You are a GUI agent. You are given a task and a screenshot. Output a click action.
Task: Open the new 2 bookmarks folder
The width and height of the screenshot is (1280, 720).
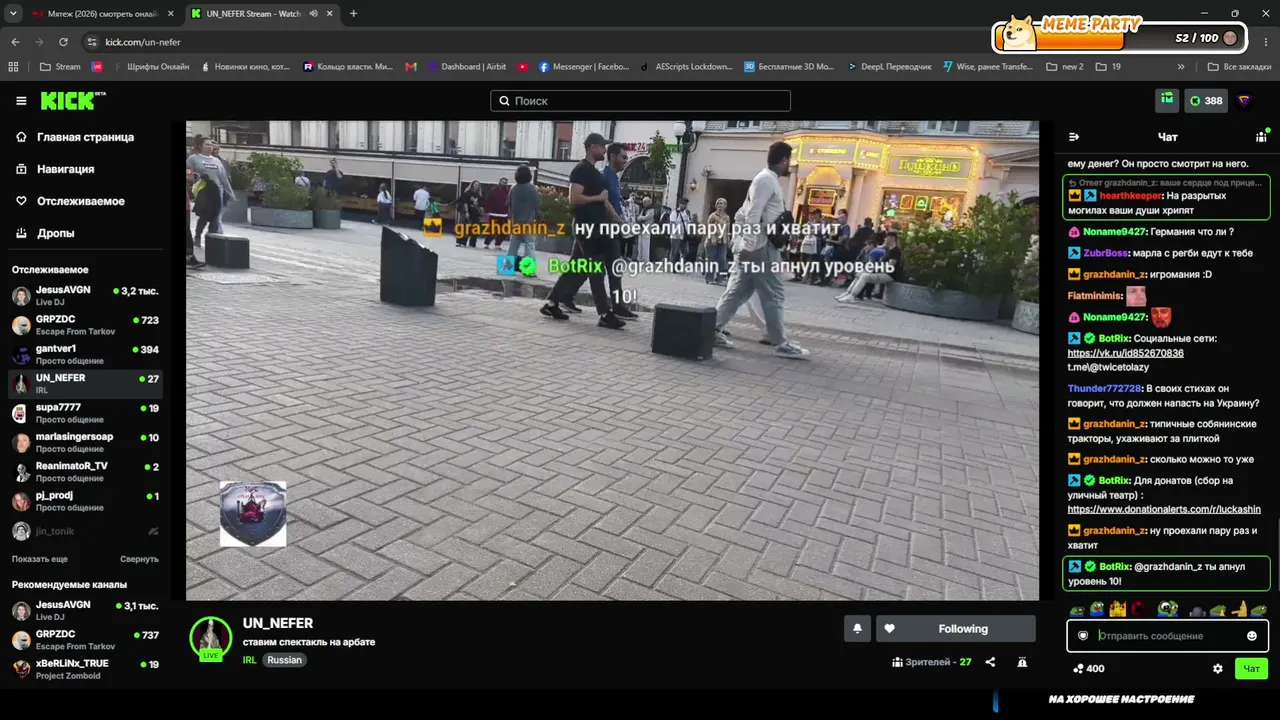coord(1065,67)
